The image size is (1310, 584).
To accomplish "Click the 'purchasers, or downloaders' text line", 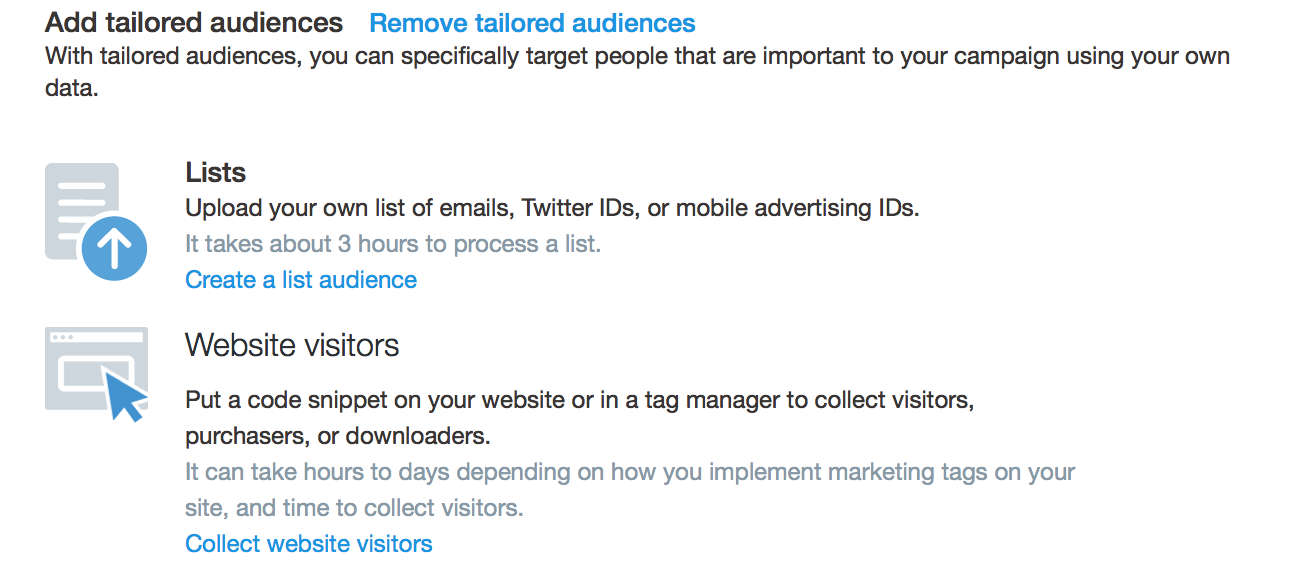I will 338,437.
